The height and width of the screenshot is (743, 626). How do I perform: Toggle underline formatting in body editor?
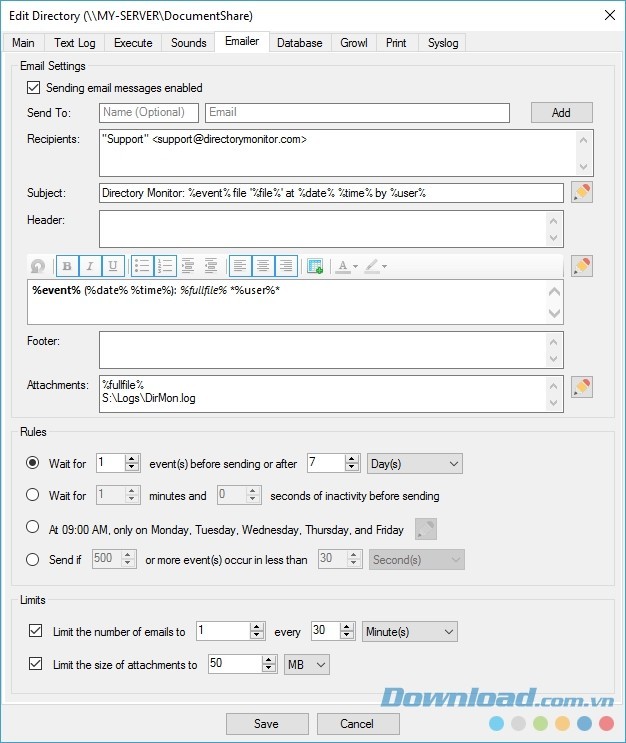[x=113, y=266]
